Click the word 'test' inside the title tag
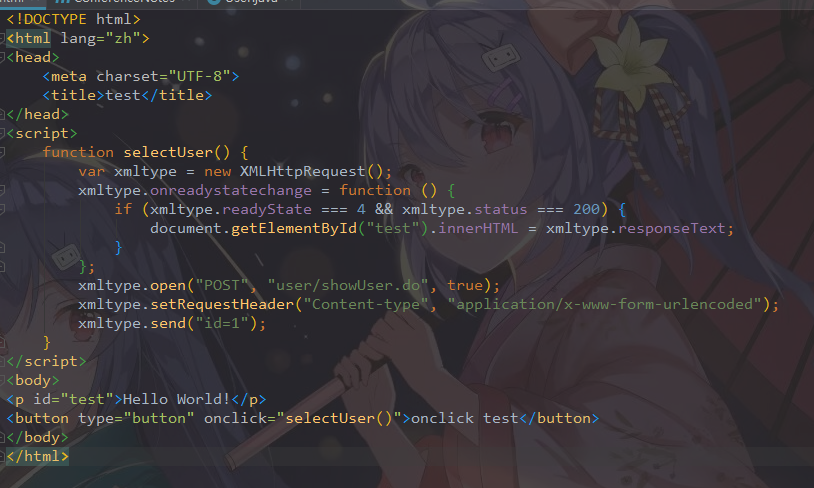 point(123,96)
